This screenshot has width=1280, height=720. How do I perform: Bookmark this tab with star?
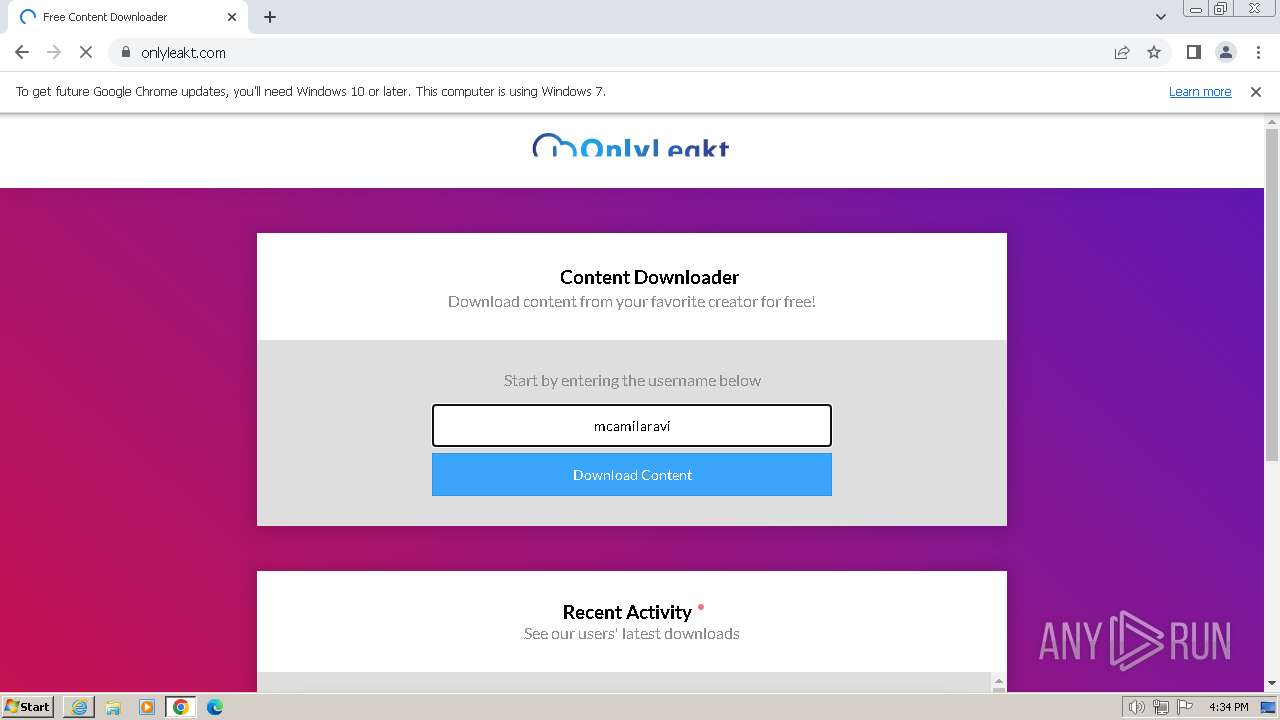tap(1154, 52)
